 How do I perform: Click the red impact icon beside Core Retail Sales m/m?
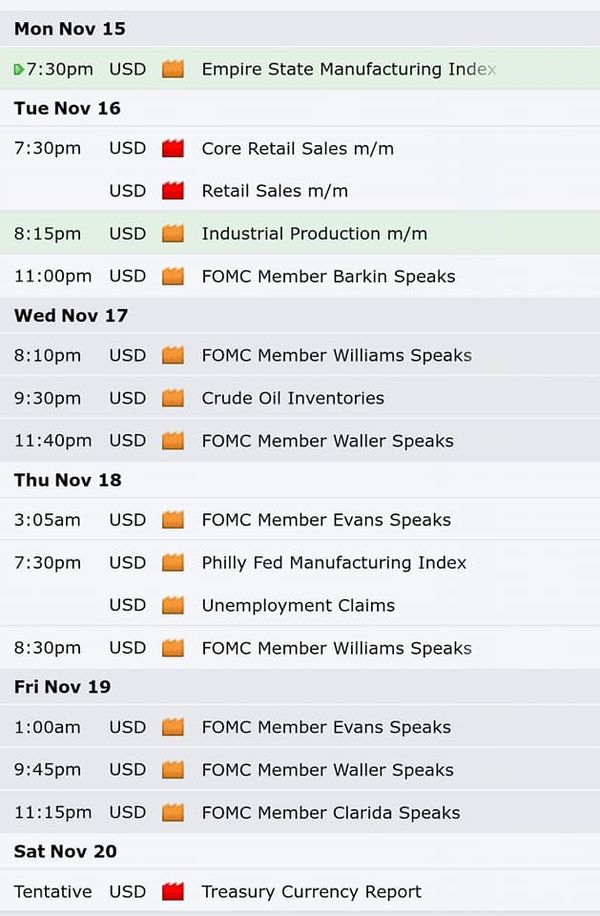click(173, 148)
